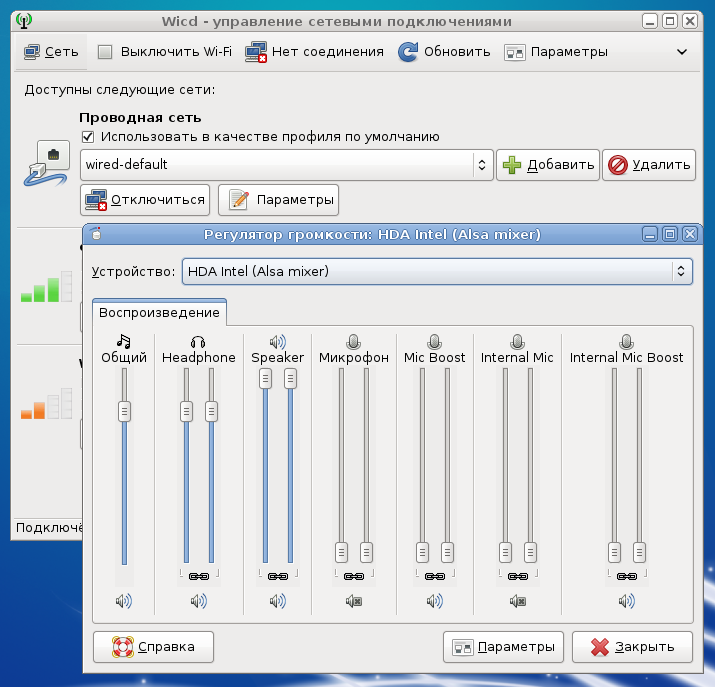
Task: Click Обновить to refresh networks
Action: (x=444, y=52)
